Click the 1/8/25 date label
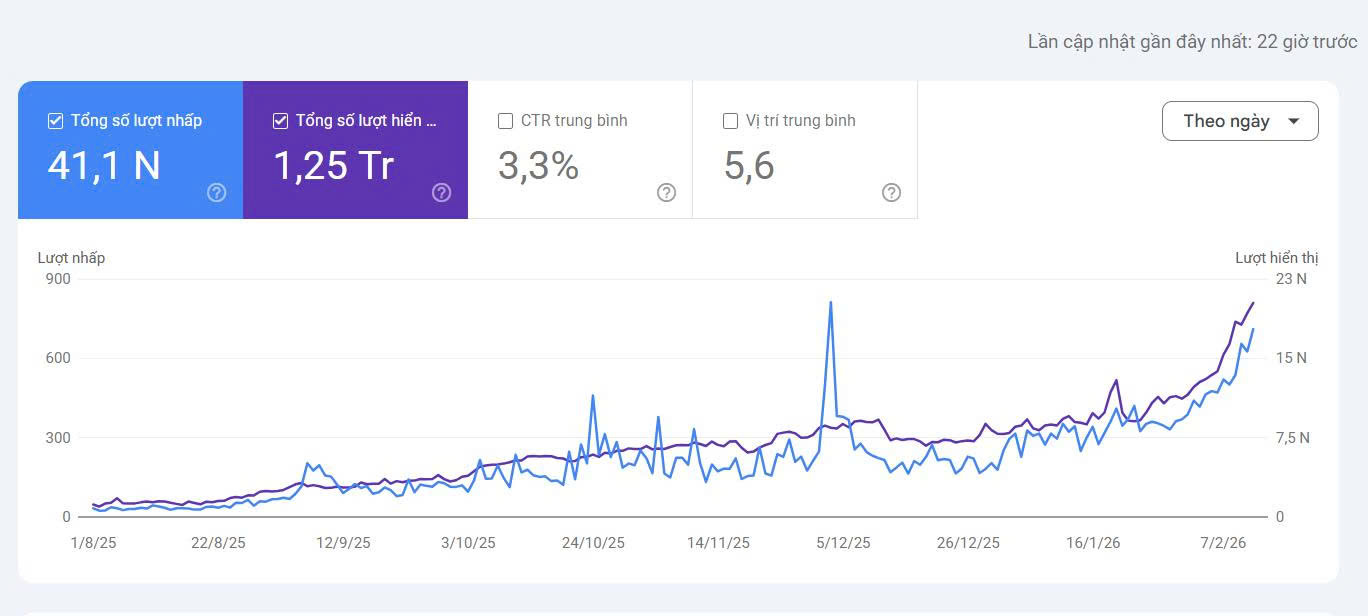Screen dimensions: 1368x616 coord(93,543)
